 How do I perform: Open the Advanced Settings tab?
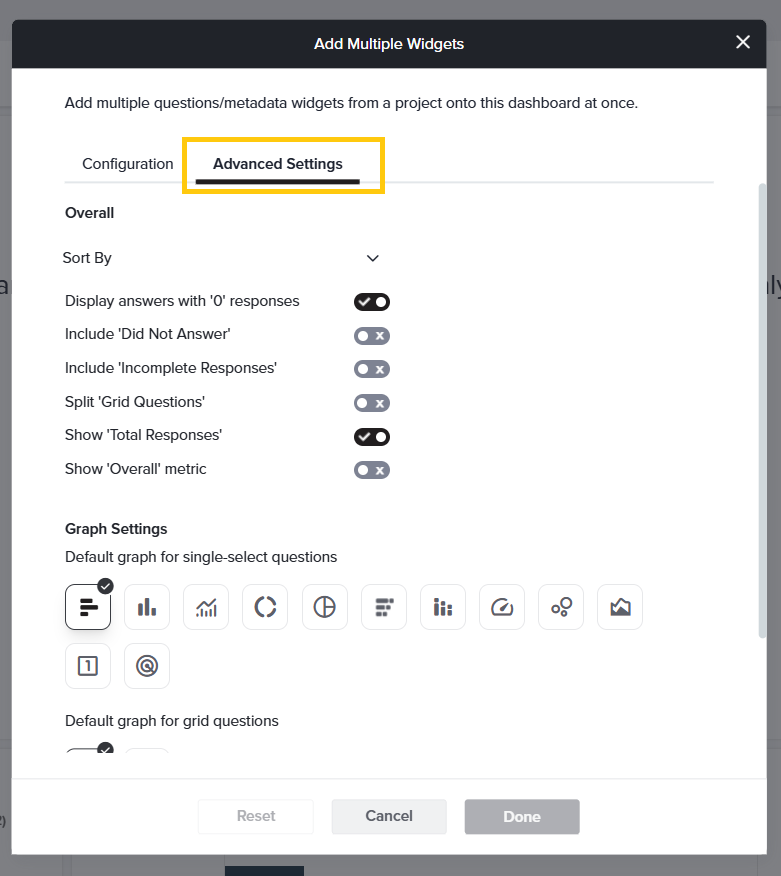278,164
